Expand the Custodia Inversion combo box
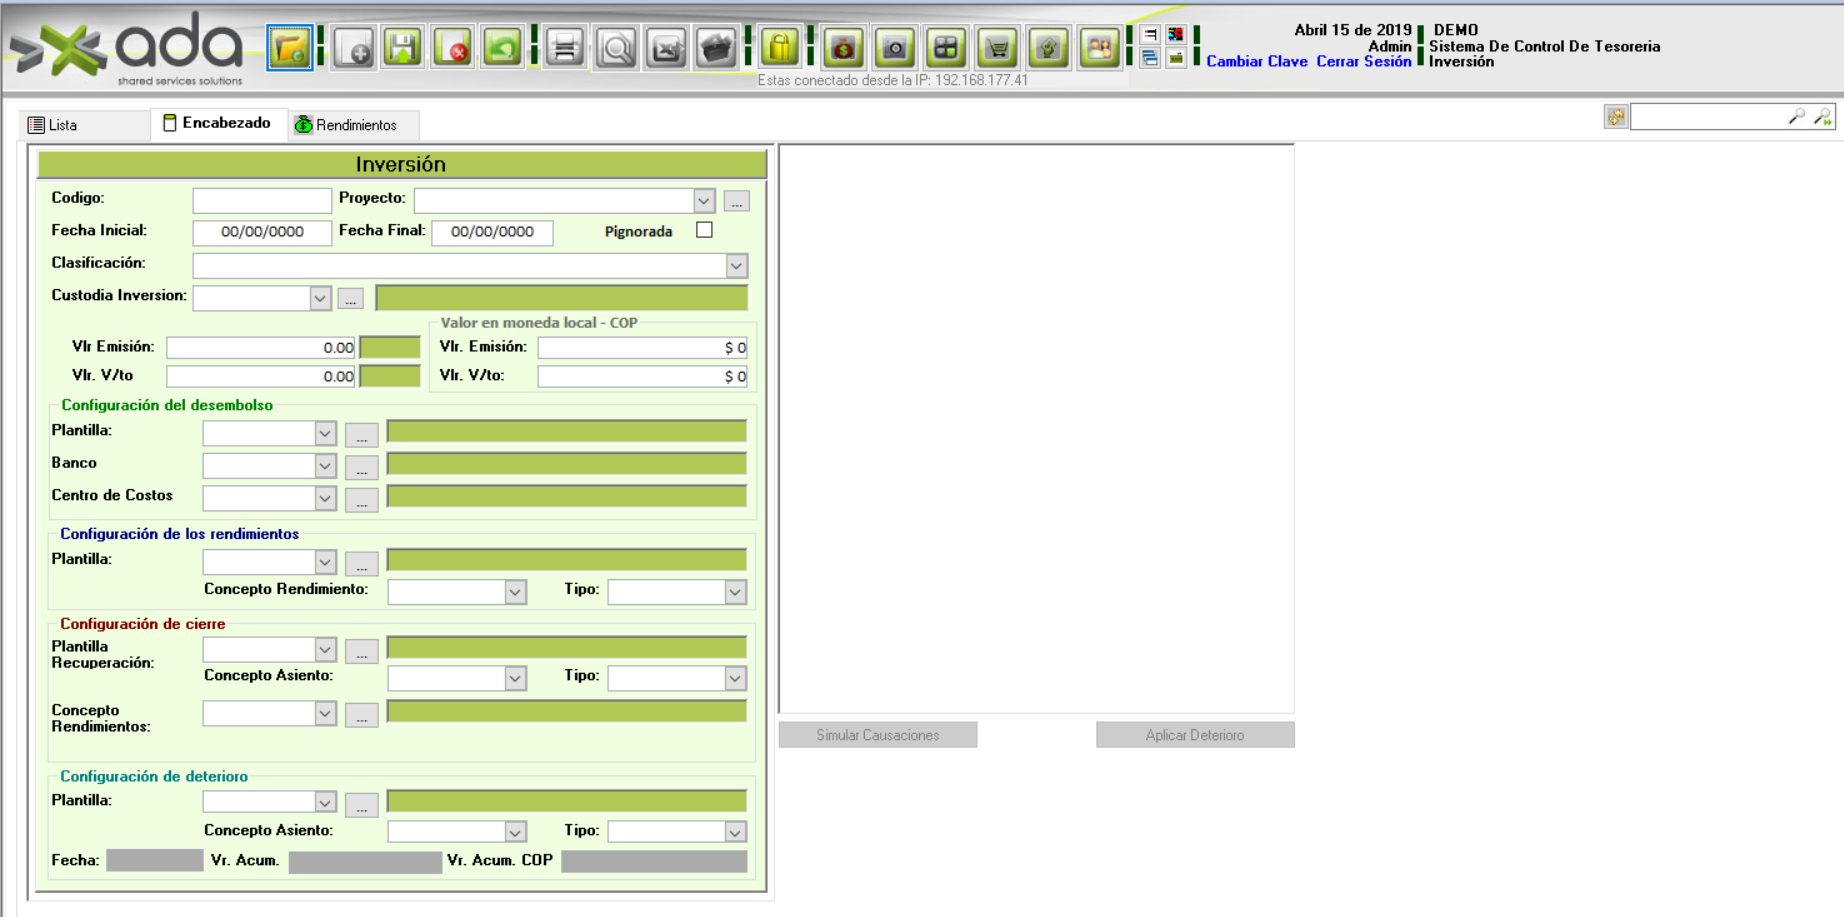Image resolution: width=1844 pixels, height=917 pixels. 320,298
